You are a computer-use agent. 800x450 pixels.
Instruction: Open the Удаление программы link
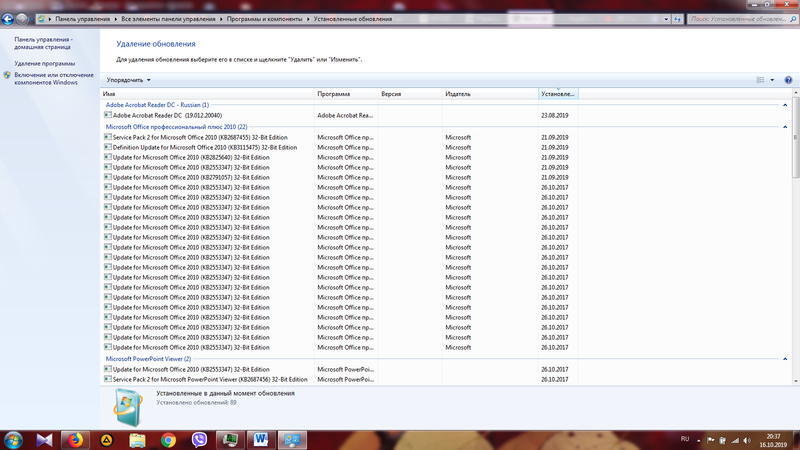coord(44,63)
